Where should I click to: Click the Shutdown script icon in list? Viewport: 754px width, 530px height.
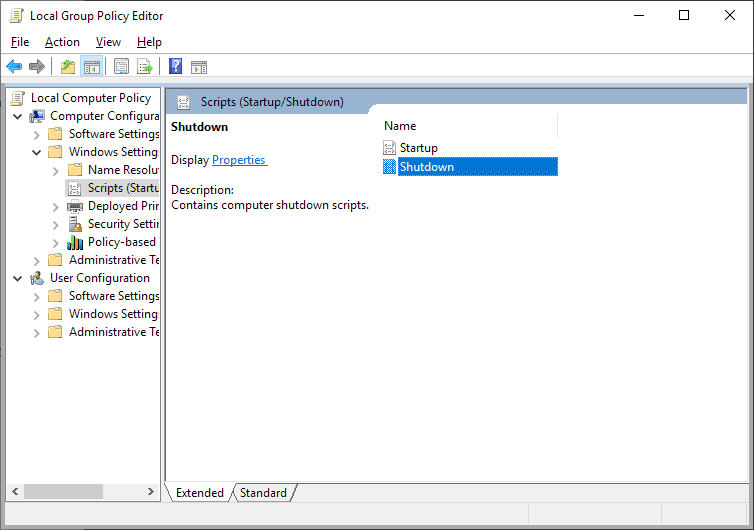point(389,167)
